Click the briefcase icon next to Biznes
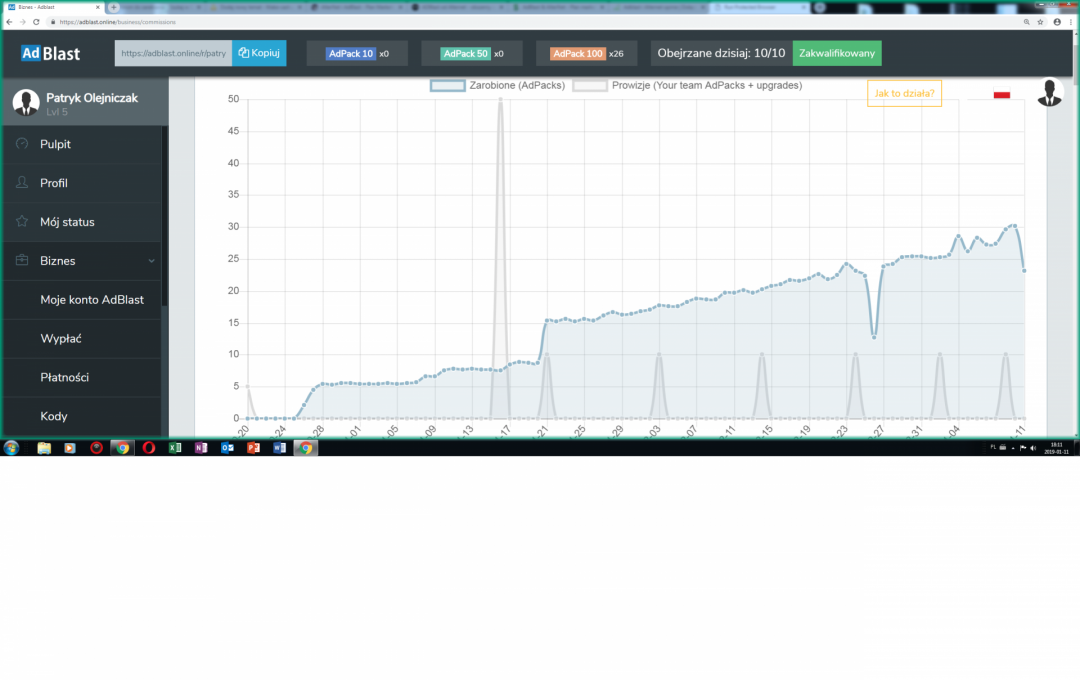 21,260
